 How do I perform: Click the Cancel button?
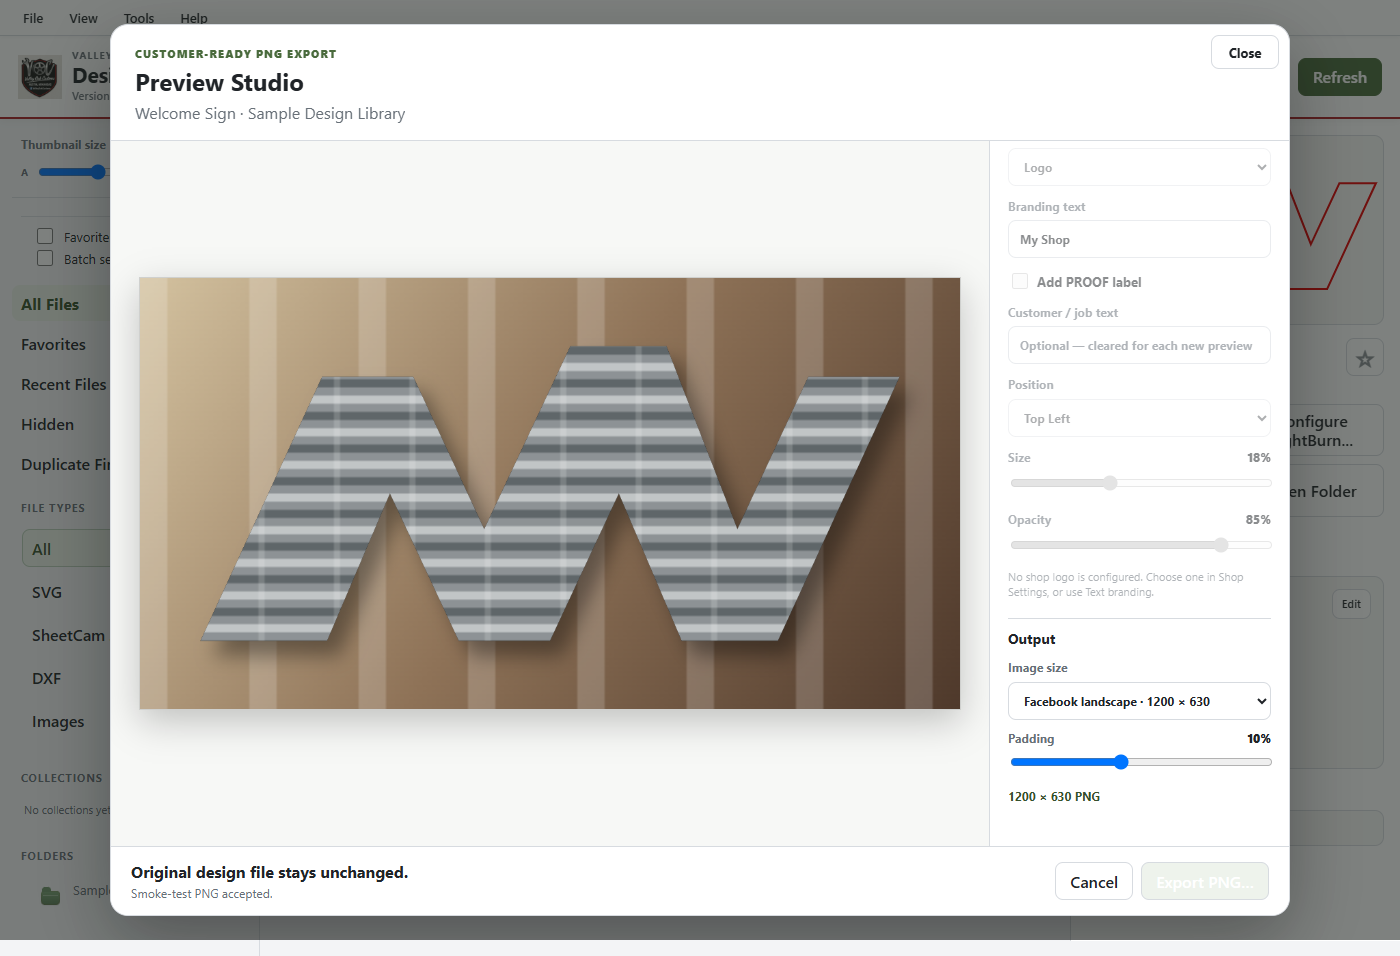point(1094,882)
